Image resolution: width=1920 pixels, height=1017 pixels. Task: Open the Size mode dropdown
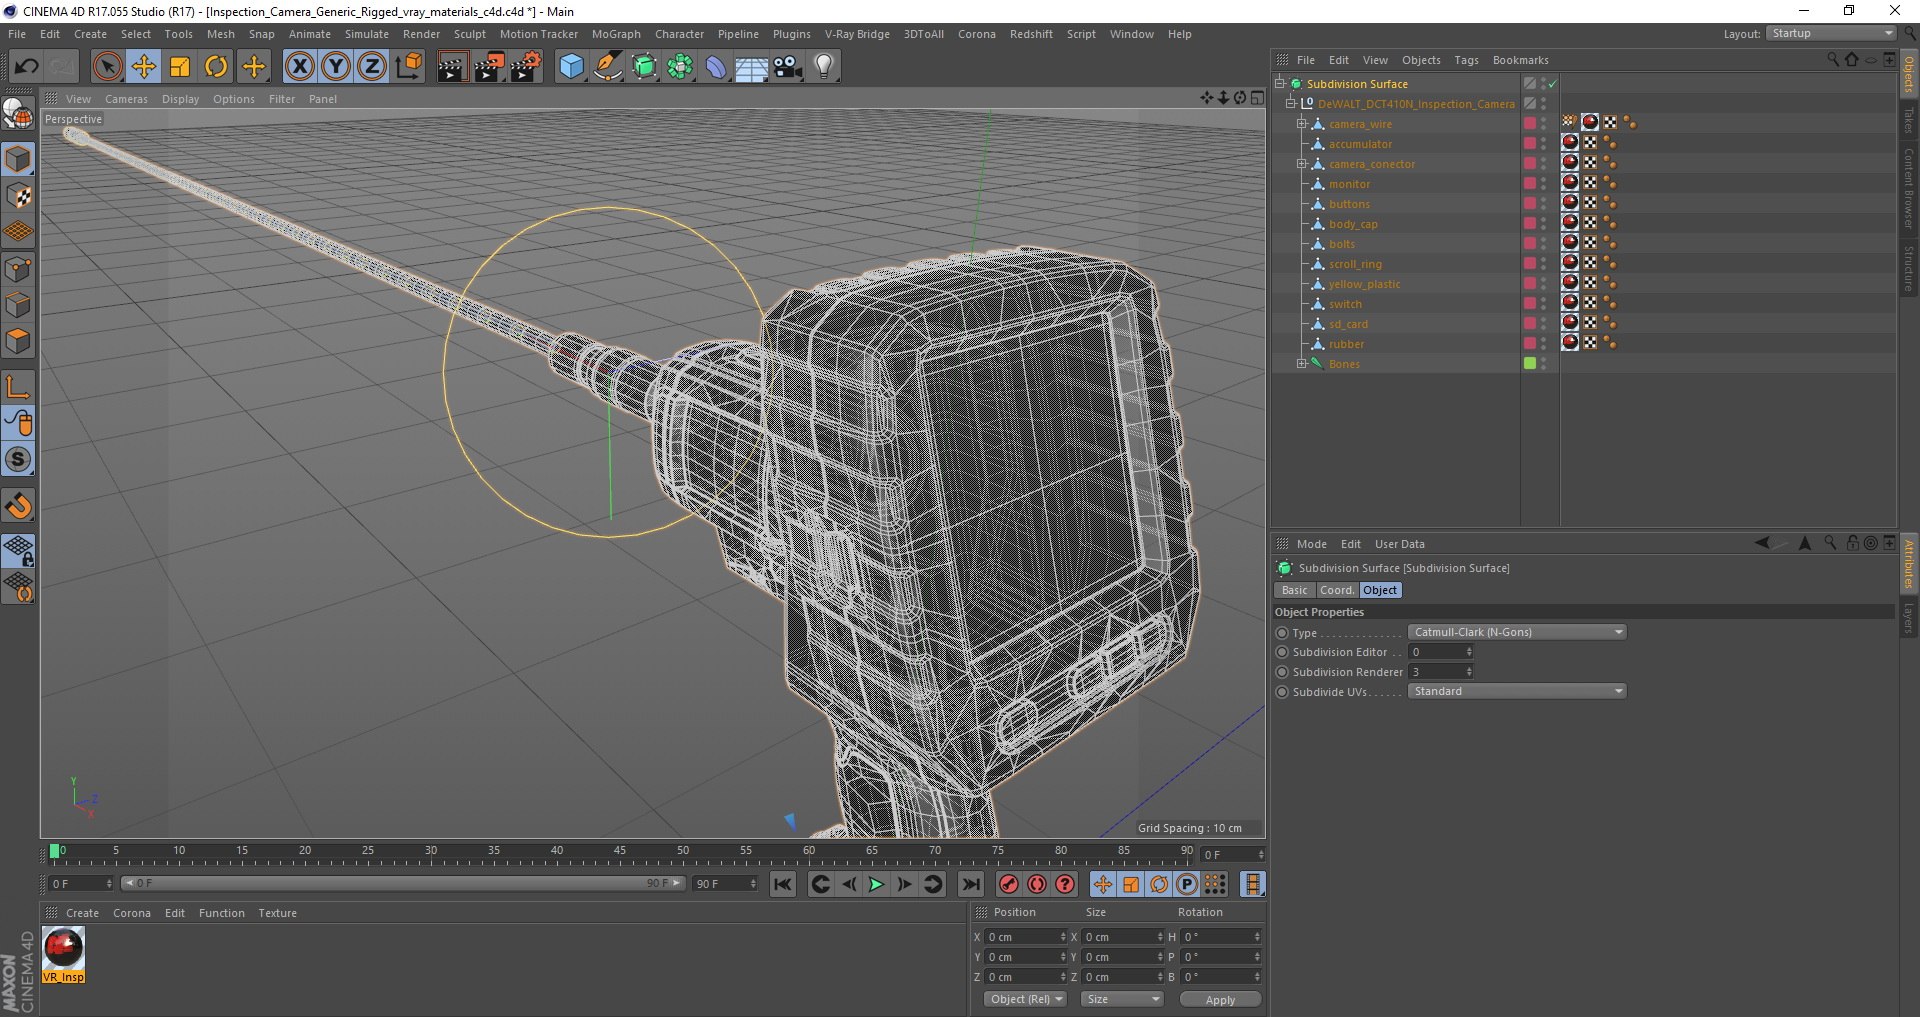pyautogui.click(x=1122, y=999)
